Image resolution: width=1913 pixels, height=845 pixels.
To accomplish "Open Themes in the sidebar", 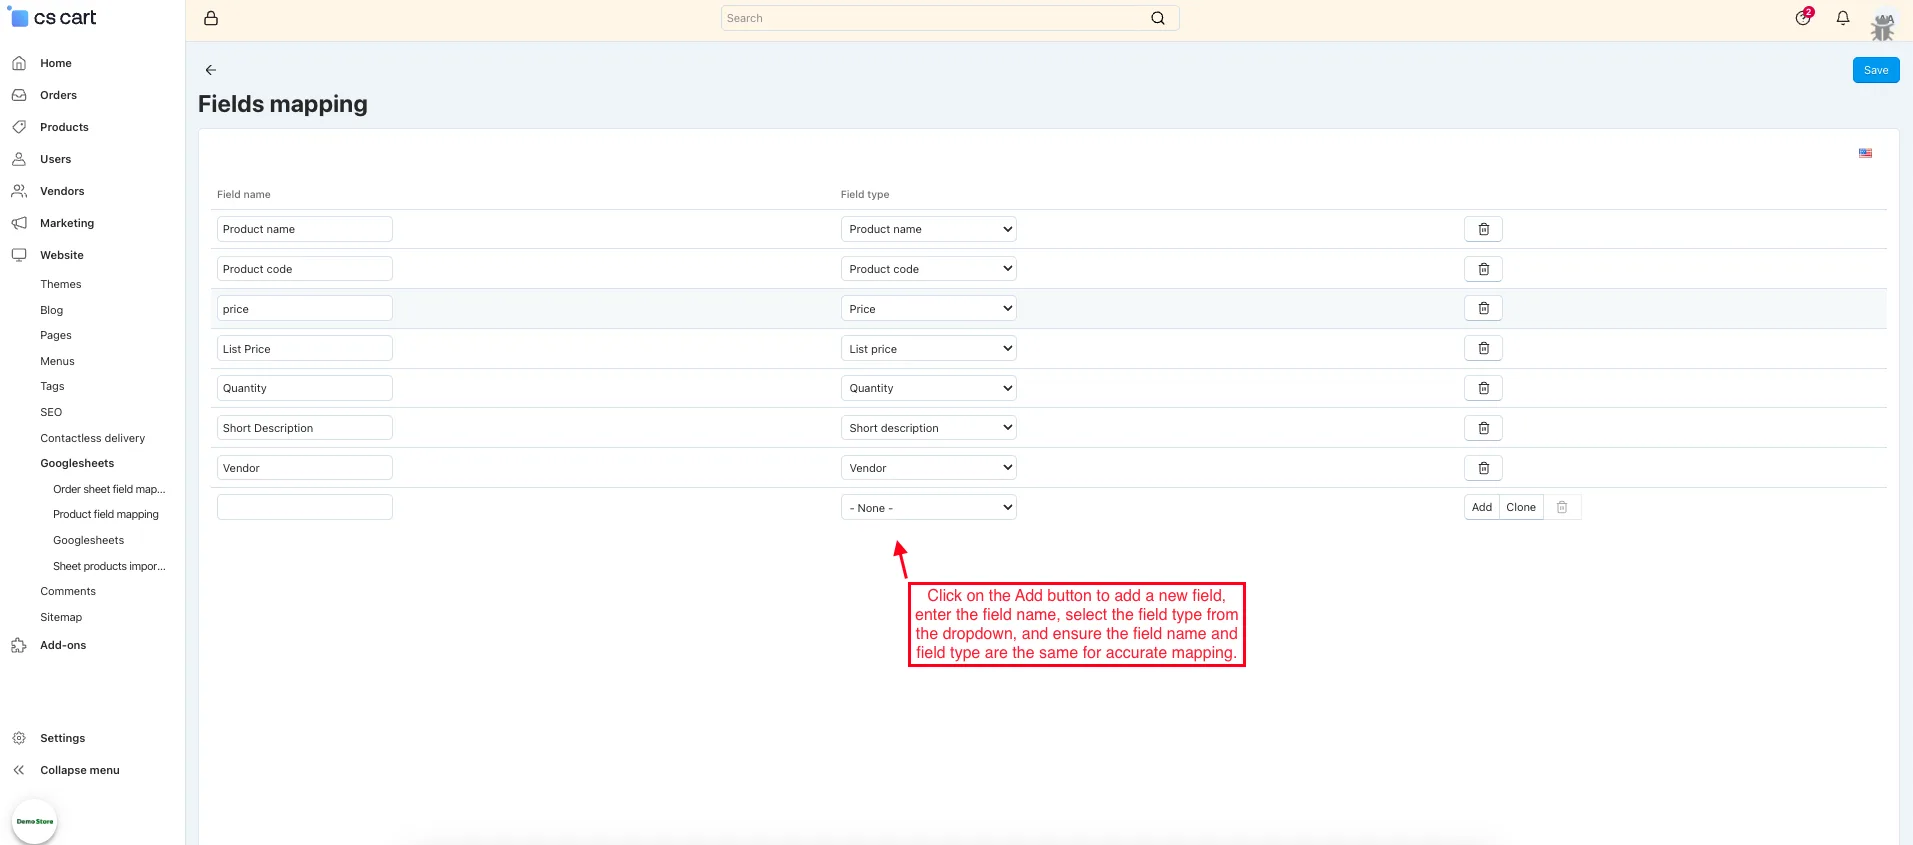I will tap(61, 284).
